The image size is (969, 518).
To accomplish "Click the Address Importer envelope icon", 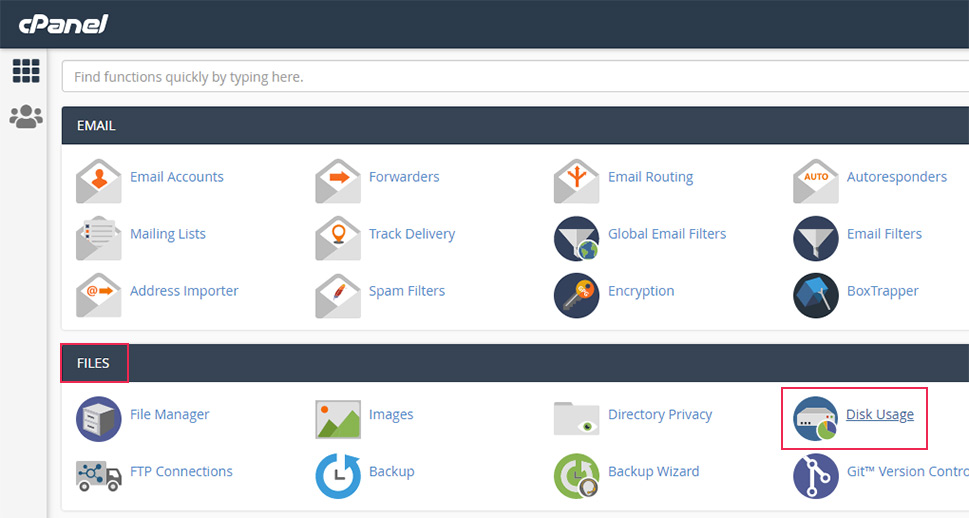I will (x=99, y=295).
